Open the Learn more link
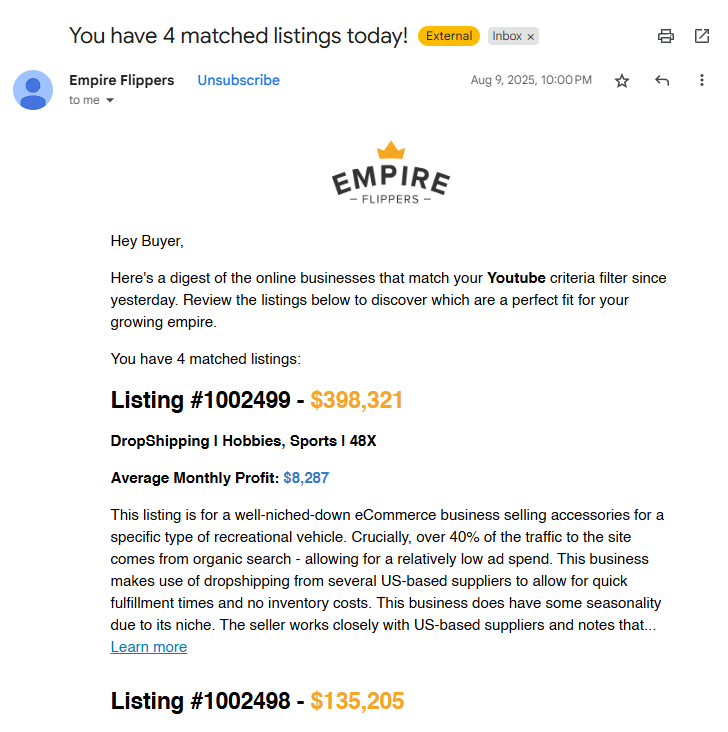This screenshot has height=732, width=728. [149, 647]
